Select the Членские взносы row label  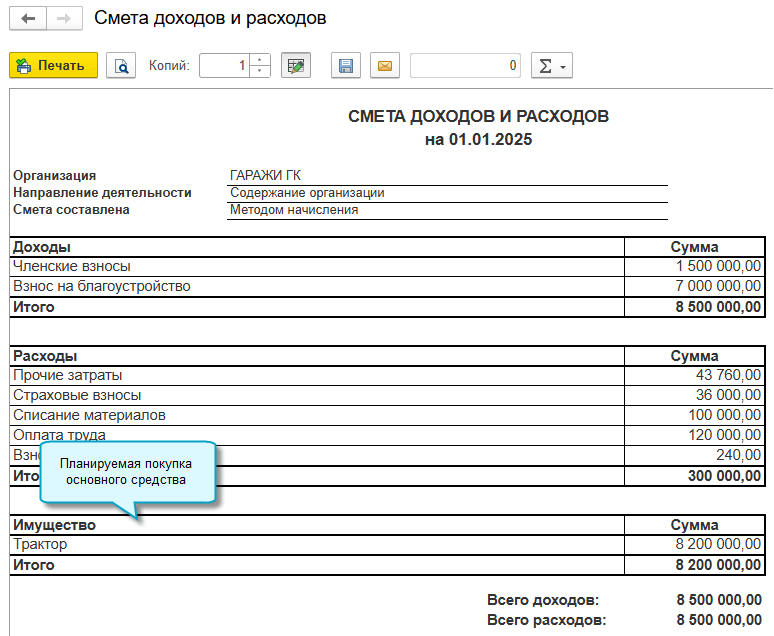[x=72, y=266]
